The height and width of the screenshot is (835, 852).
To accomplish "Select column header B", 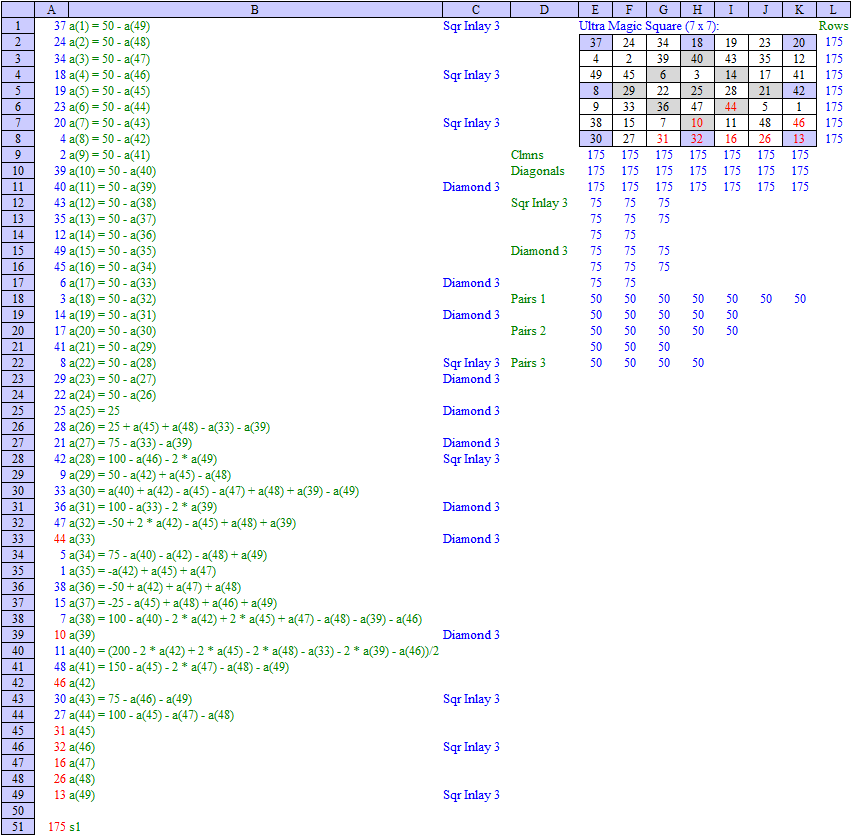I will [x=255, y=9].
